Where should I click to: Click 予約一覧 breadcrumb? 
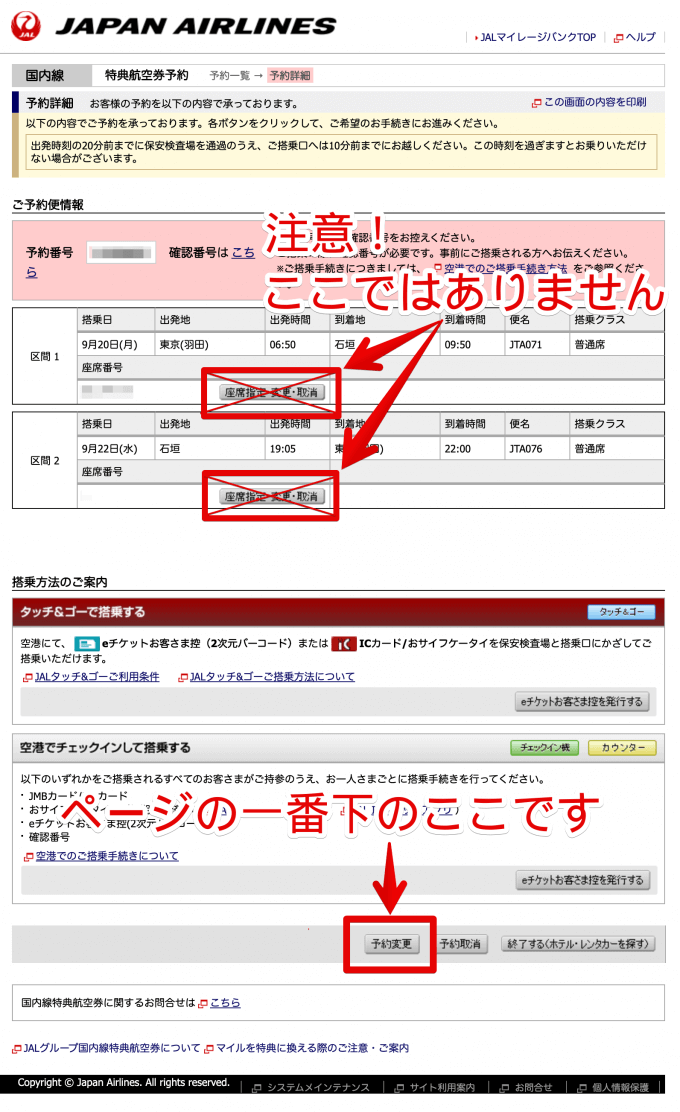click(230, 75)
